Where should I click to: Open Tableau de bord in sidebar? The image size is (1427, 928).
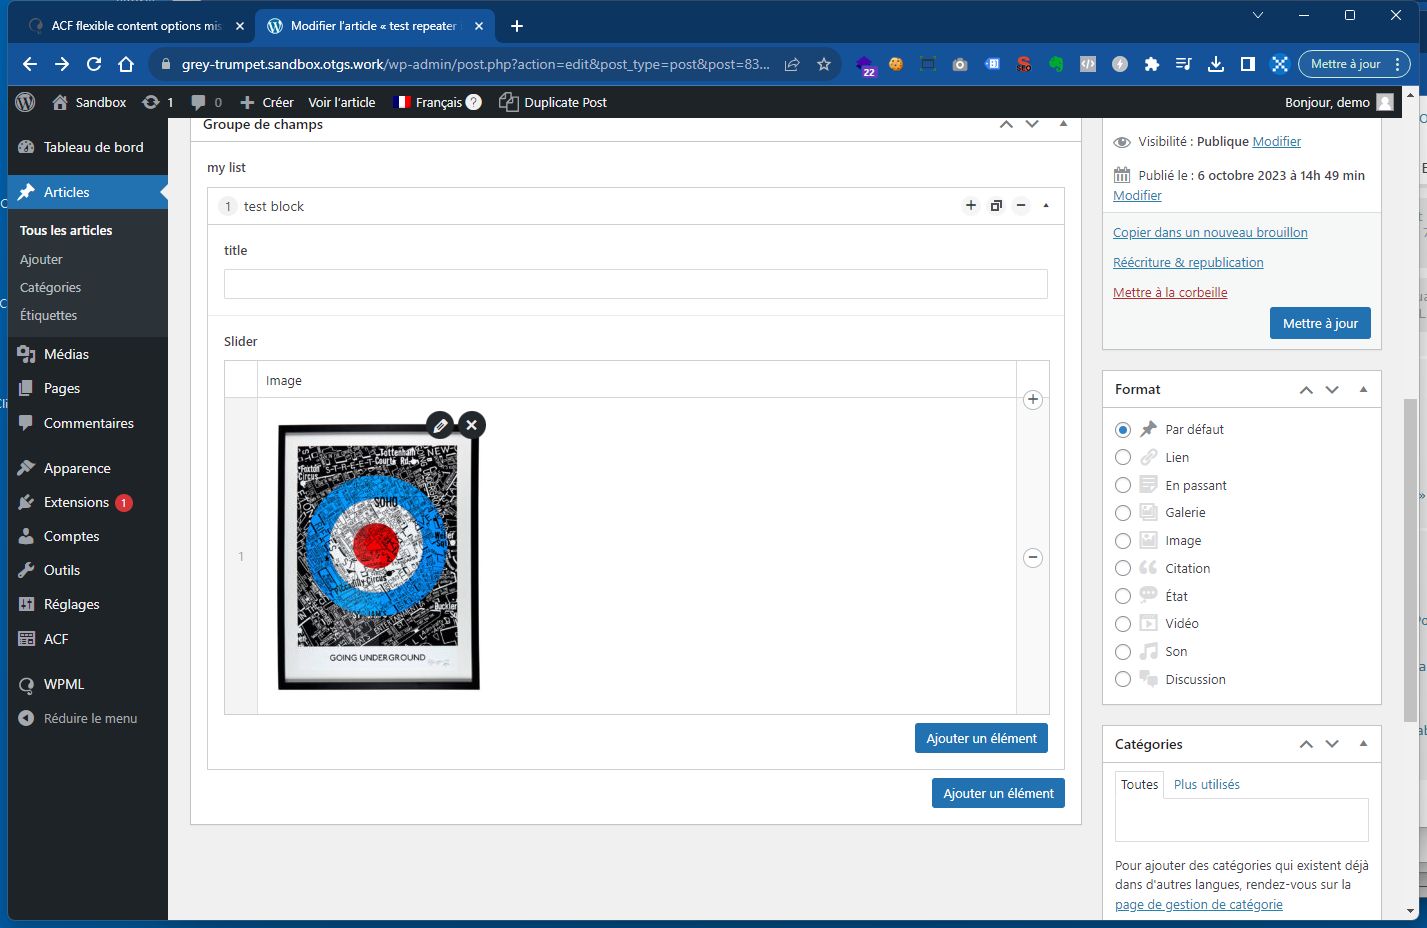pyautogui.click(x=88, y=147)
